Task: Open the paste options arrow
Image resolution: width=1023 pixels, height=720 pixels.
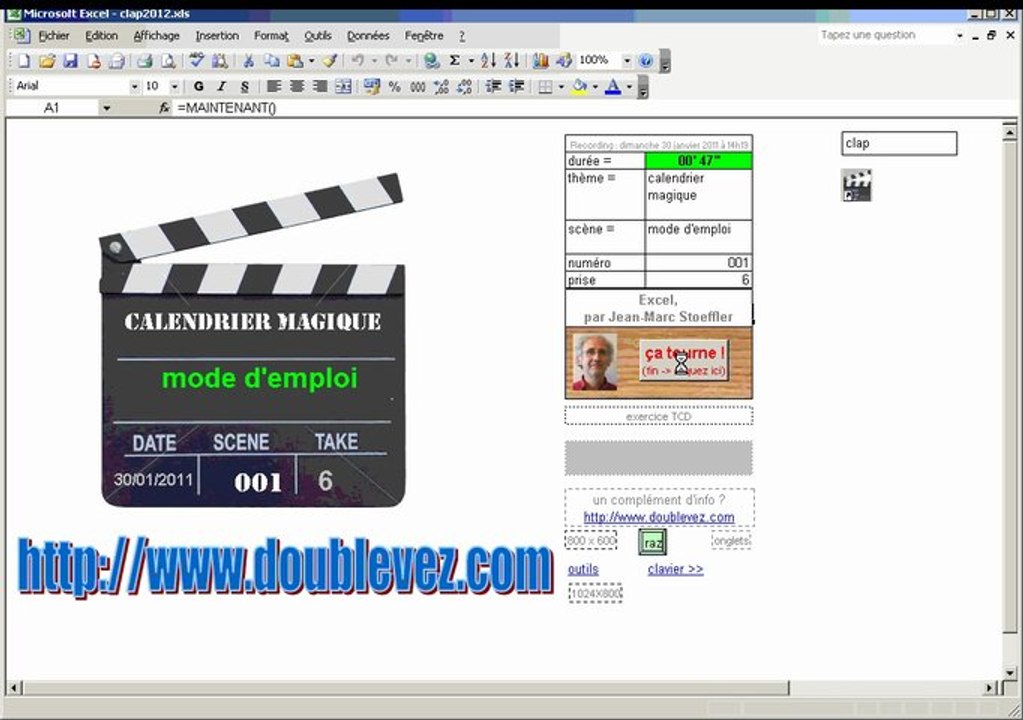Action: pyautogui.click(x=311, y=61)
